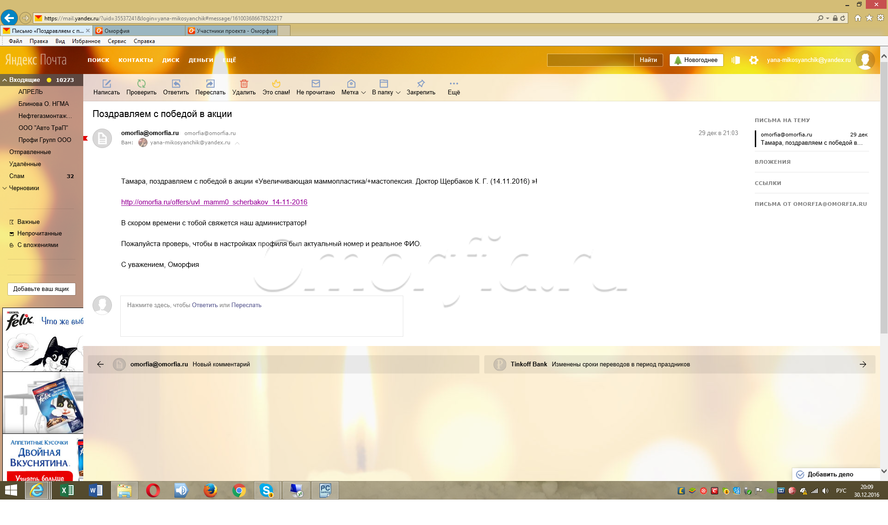Open the omorfia.ru offer link in email
888x525 pixels.
pyautogui.click(x=214, y=202)
